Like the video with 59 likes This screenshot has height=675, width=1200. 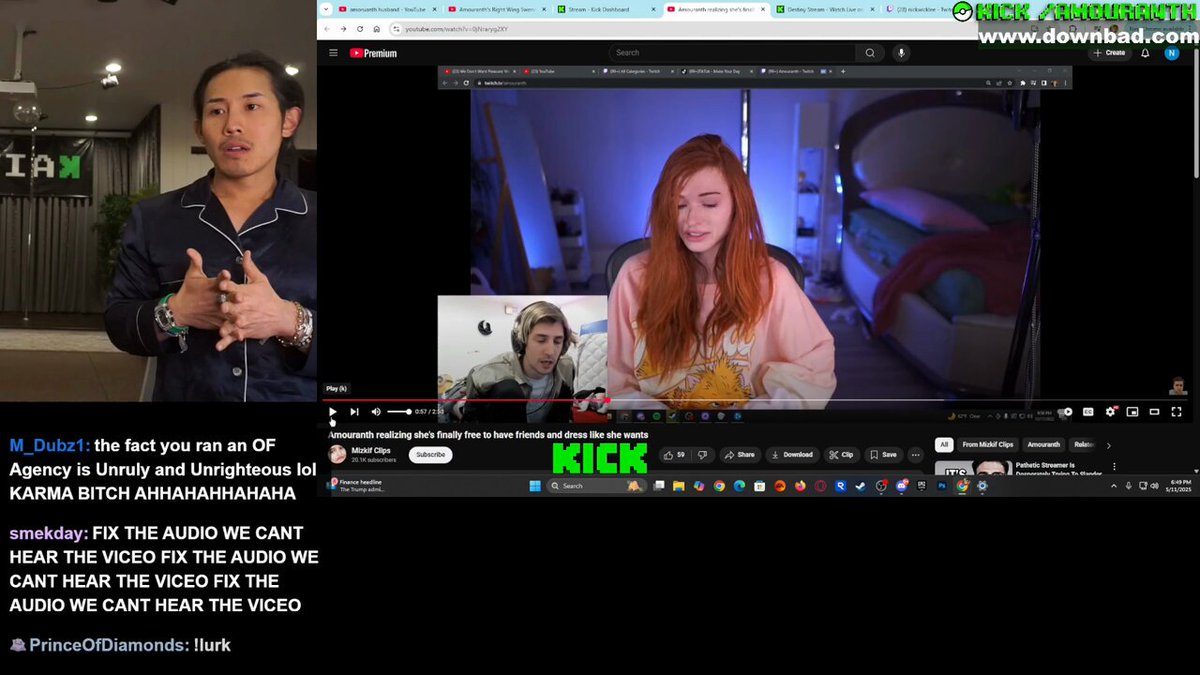(675, 454)
